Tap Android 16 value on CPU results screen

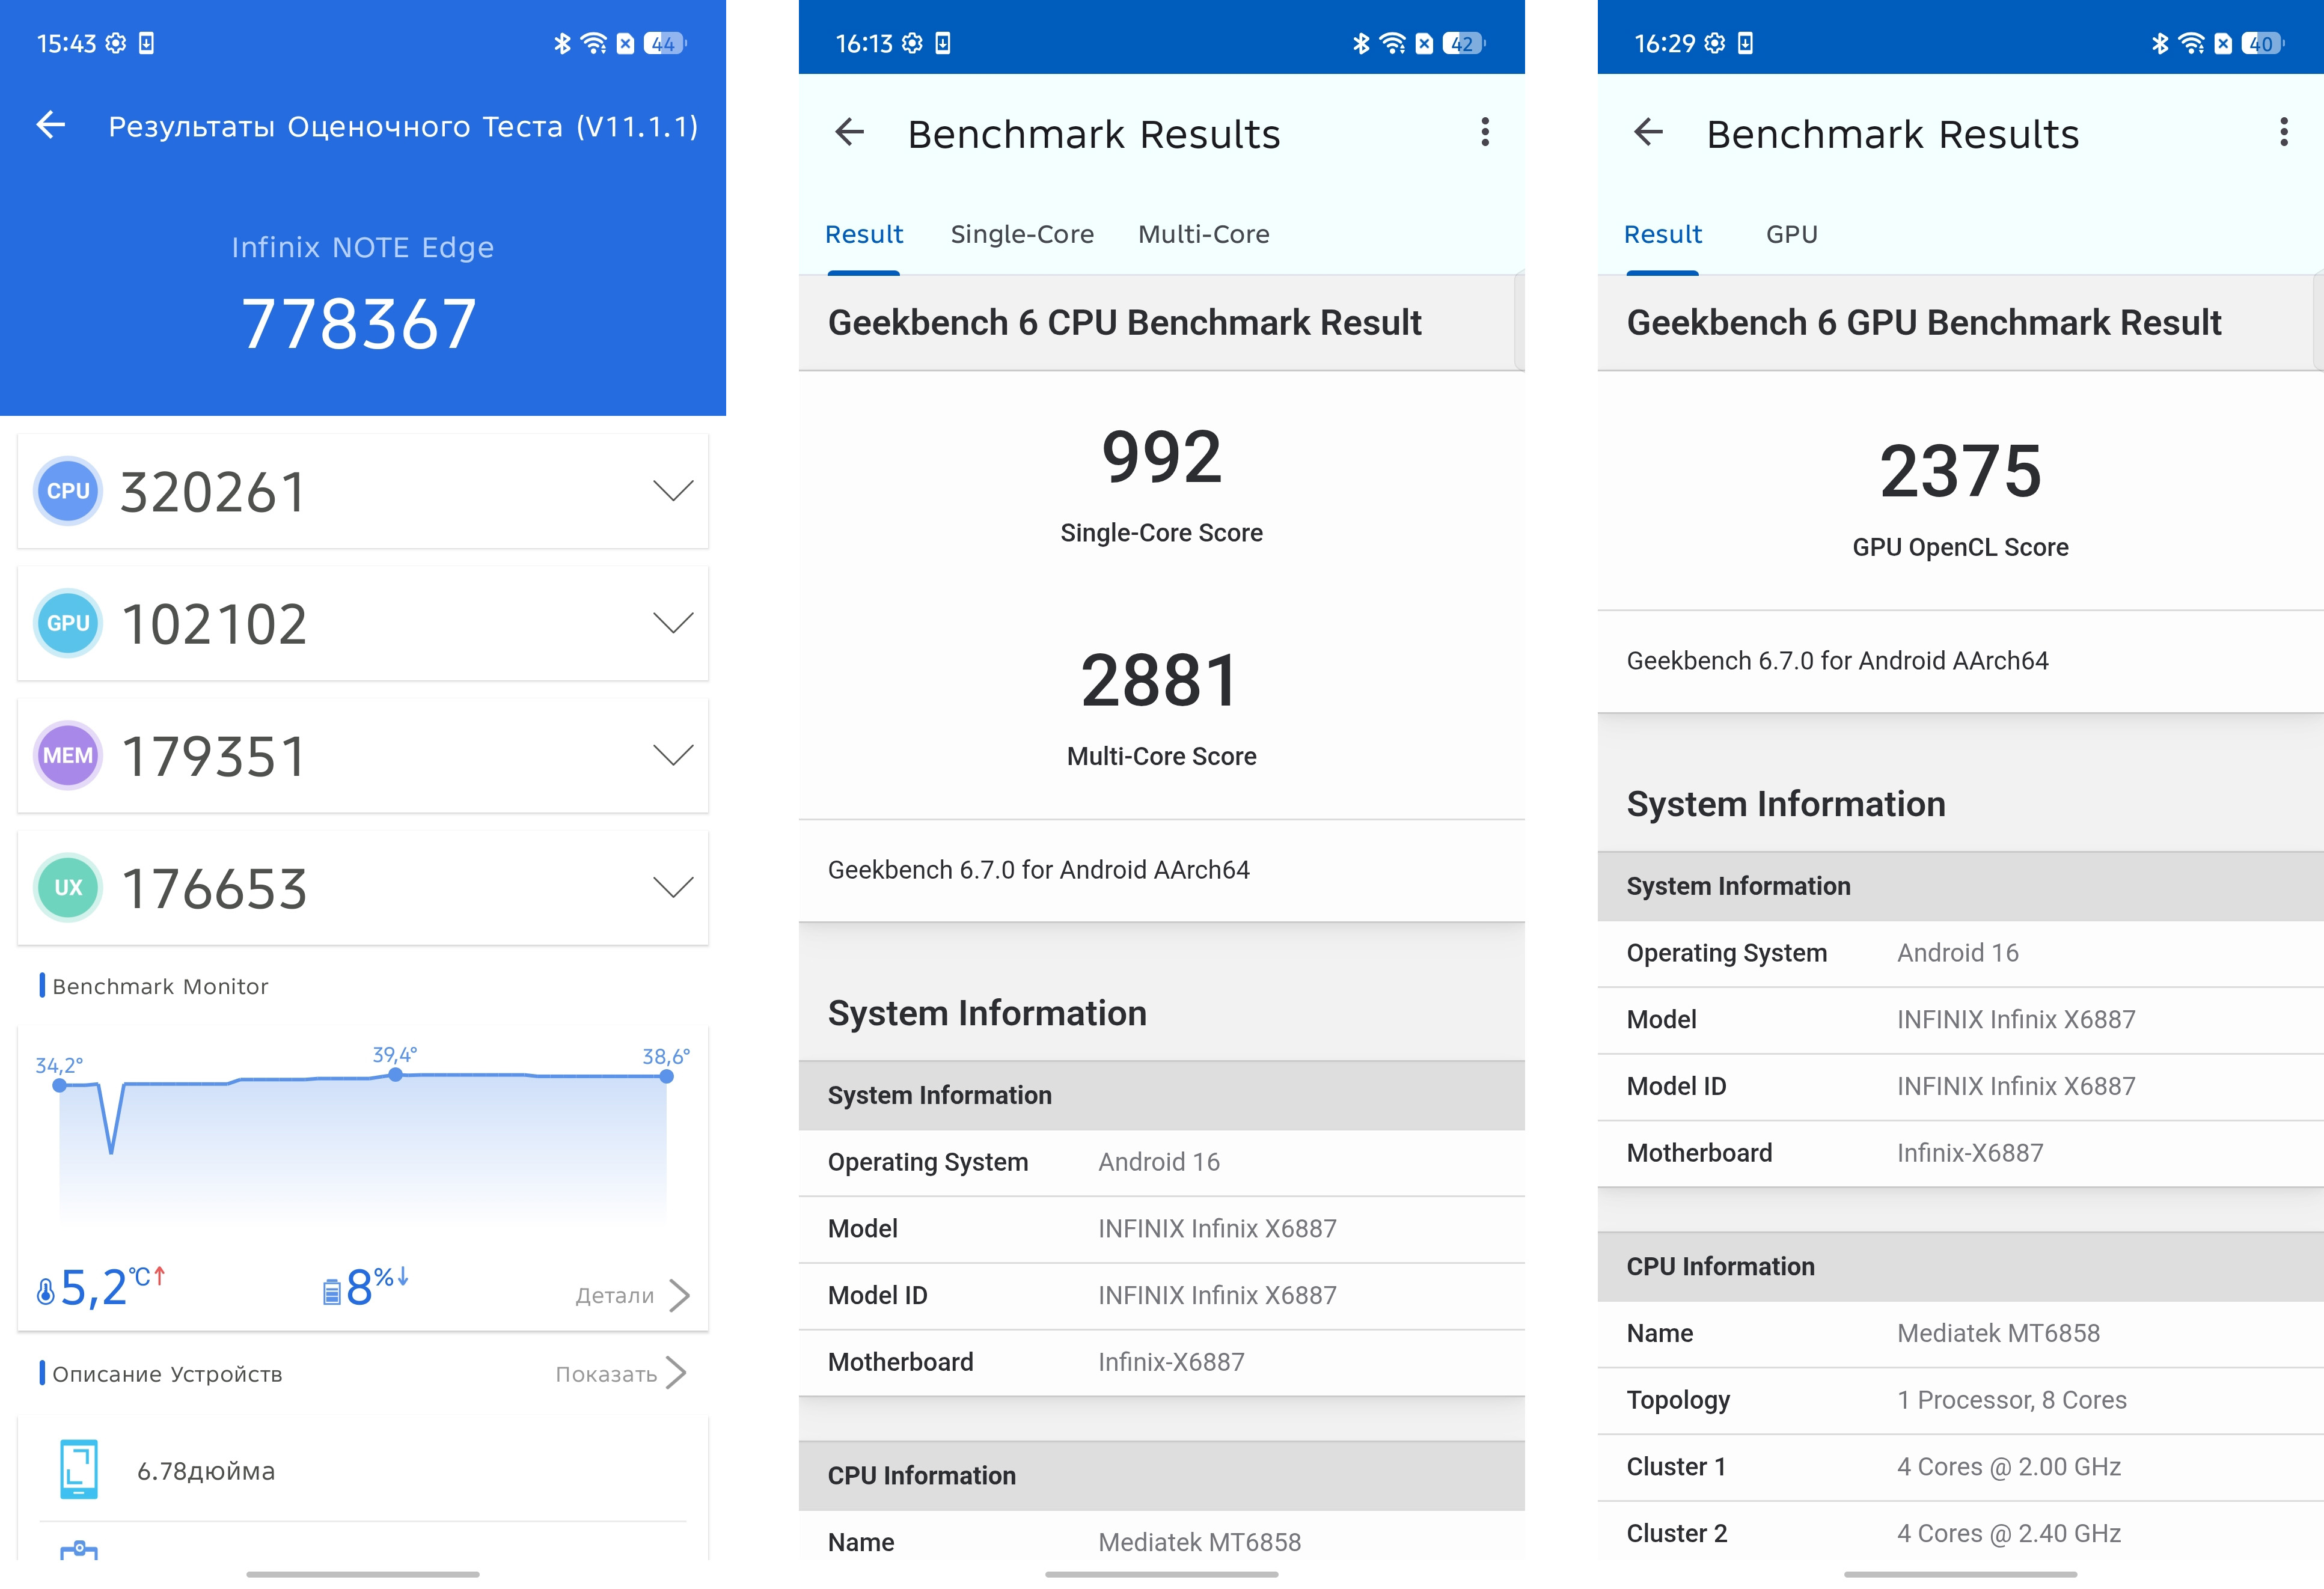pyautogui.click(x=1159, y=1162)
